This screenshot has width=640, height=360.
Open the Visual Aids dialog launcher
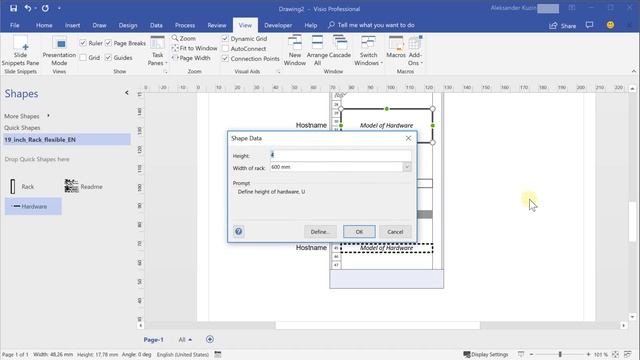[x=279, y=71]
